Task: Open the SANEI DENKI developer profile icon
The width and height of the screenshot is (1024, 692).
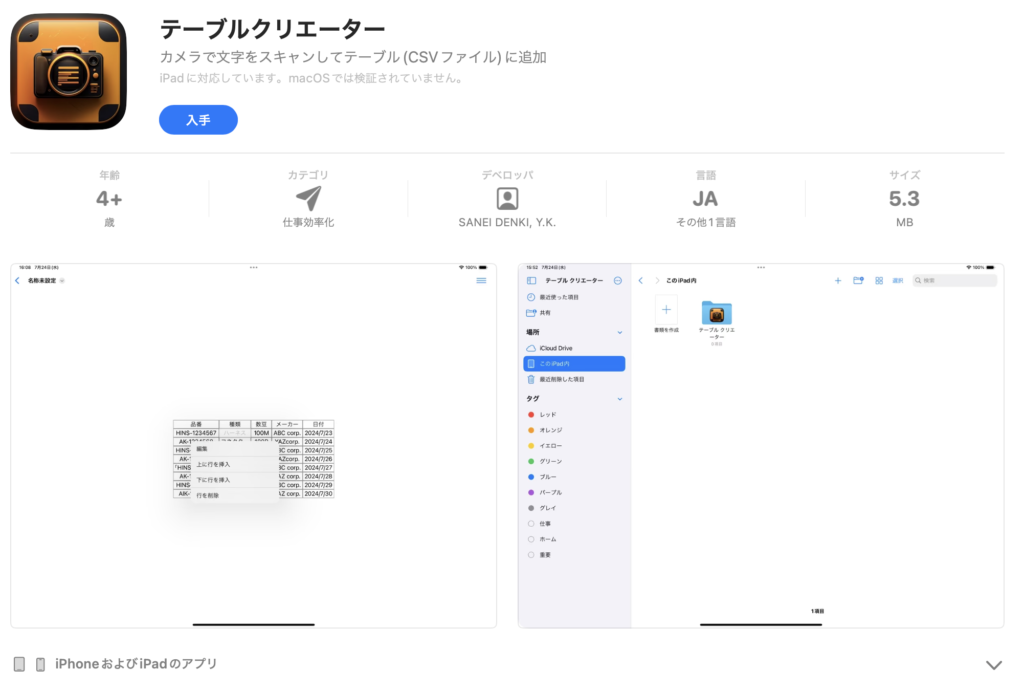Action: pyautogui.click(x=507, y=198)
